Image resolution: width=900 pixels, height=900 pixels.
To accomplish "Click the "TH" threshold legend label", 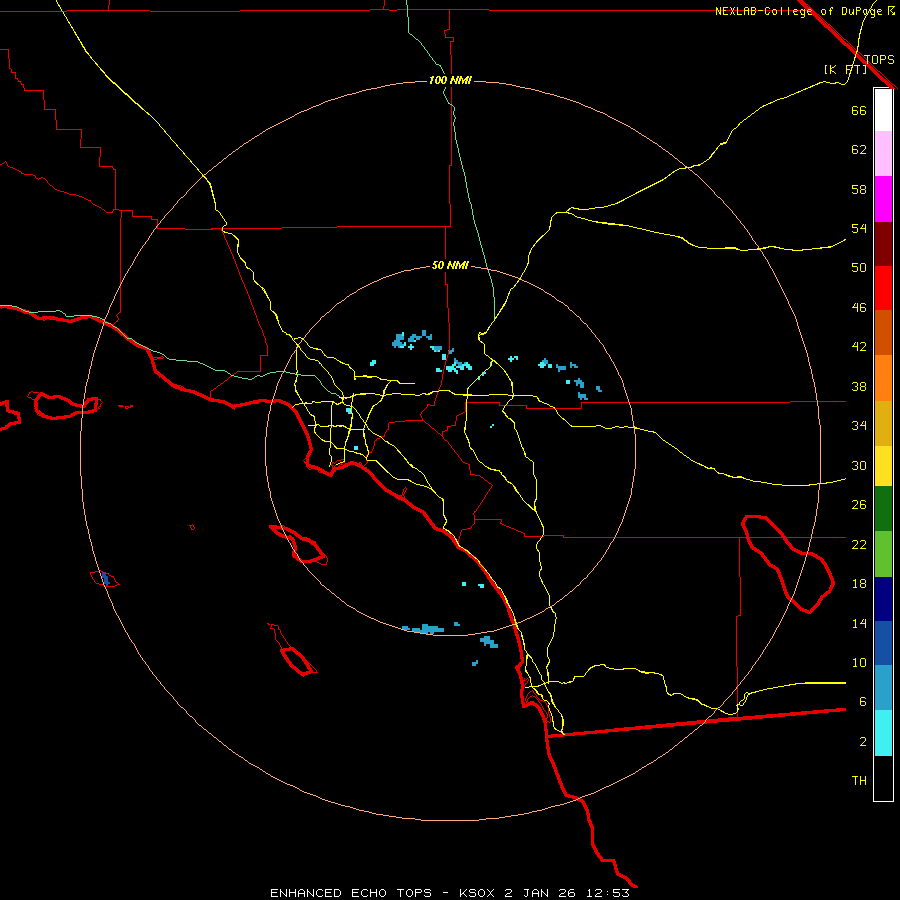I will [x=859, y=781].
